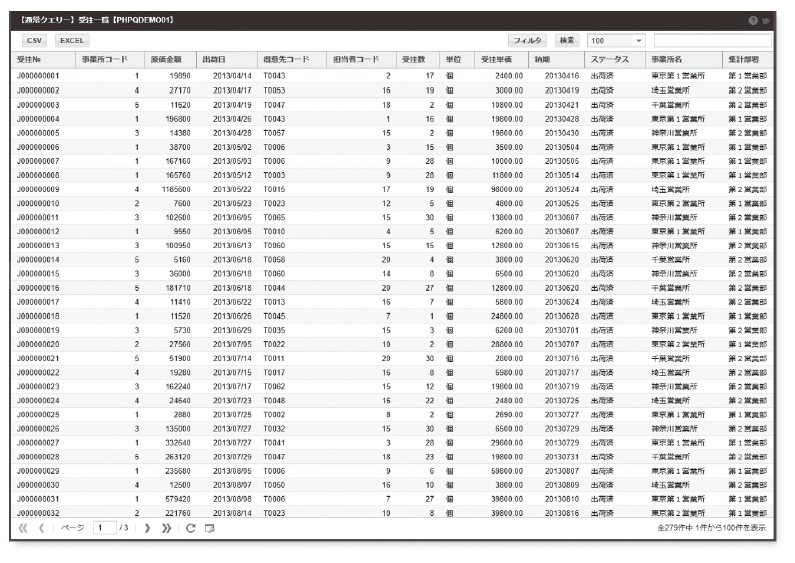Screen dimensions: 795x563
Task: Select order J000000009 cell
Action: tap(38, 189)
